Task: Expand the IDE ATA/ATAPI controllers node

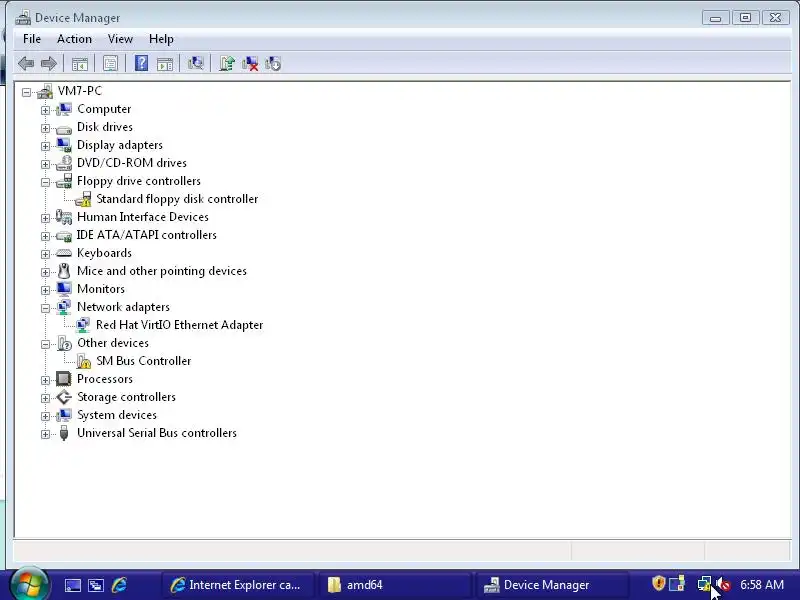Action: tap(45, 236)
